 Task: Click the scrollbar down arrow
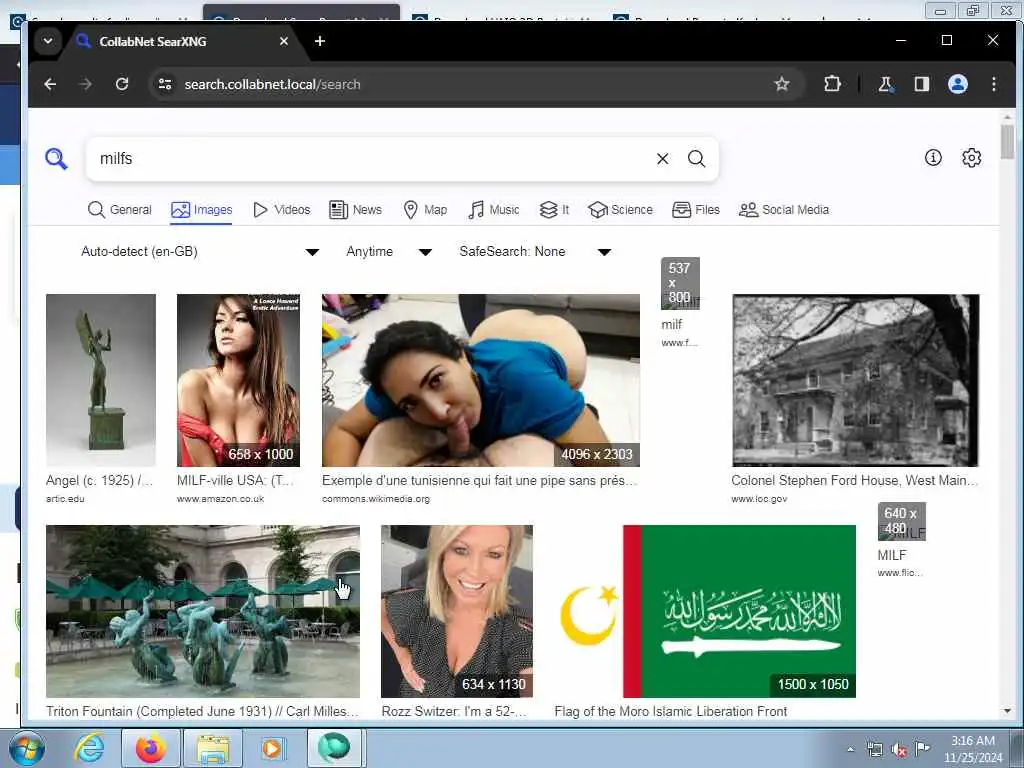coord(1006,711)
